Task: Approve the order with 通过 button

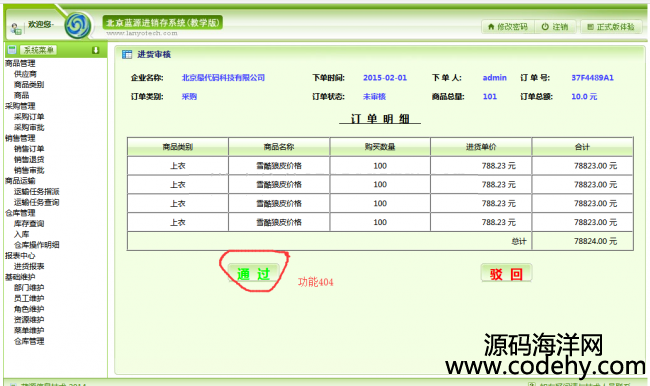Action: pos(253,274)
